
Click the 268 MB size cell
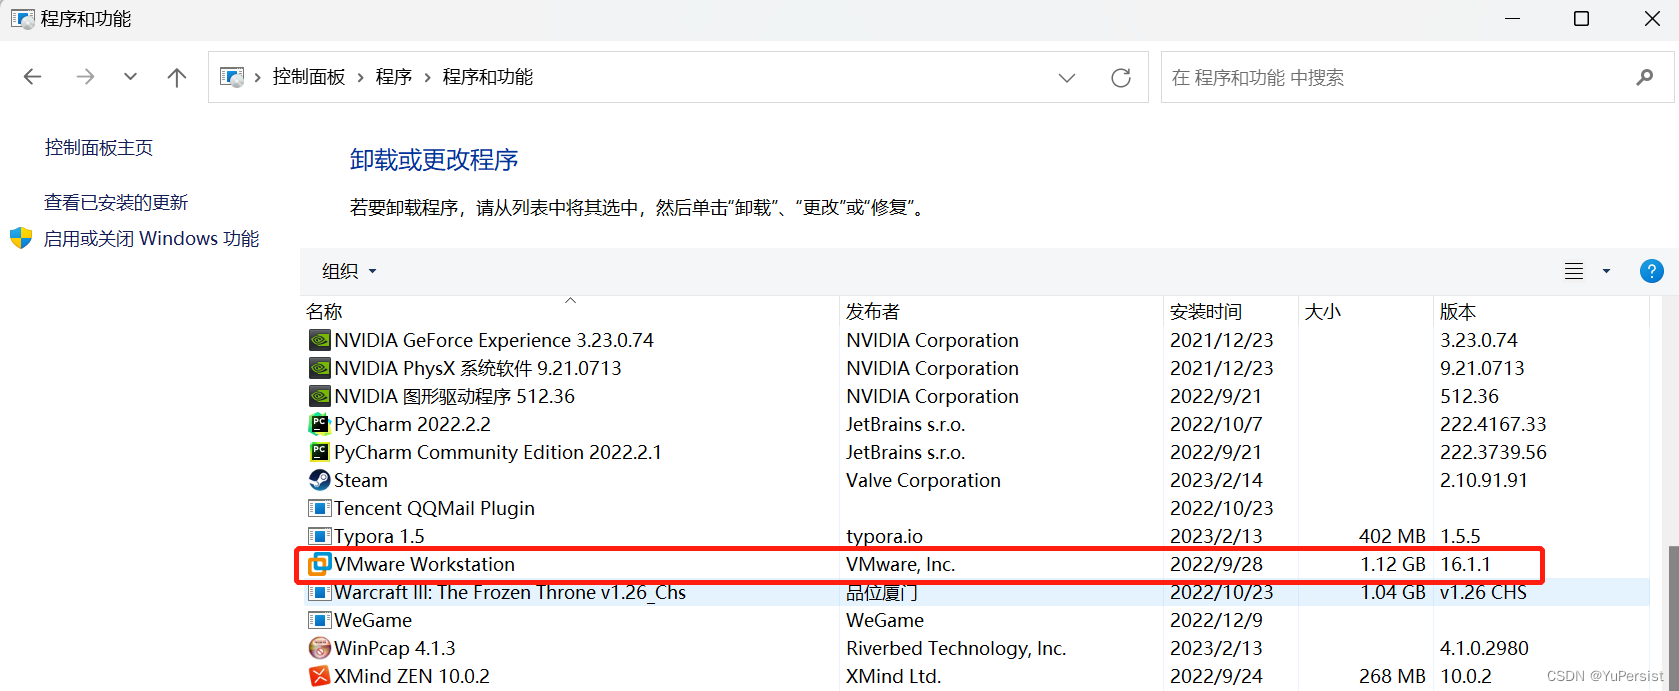tap(1392, 676)
